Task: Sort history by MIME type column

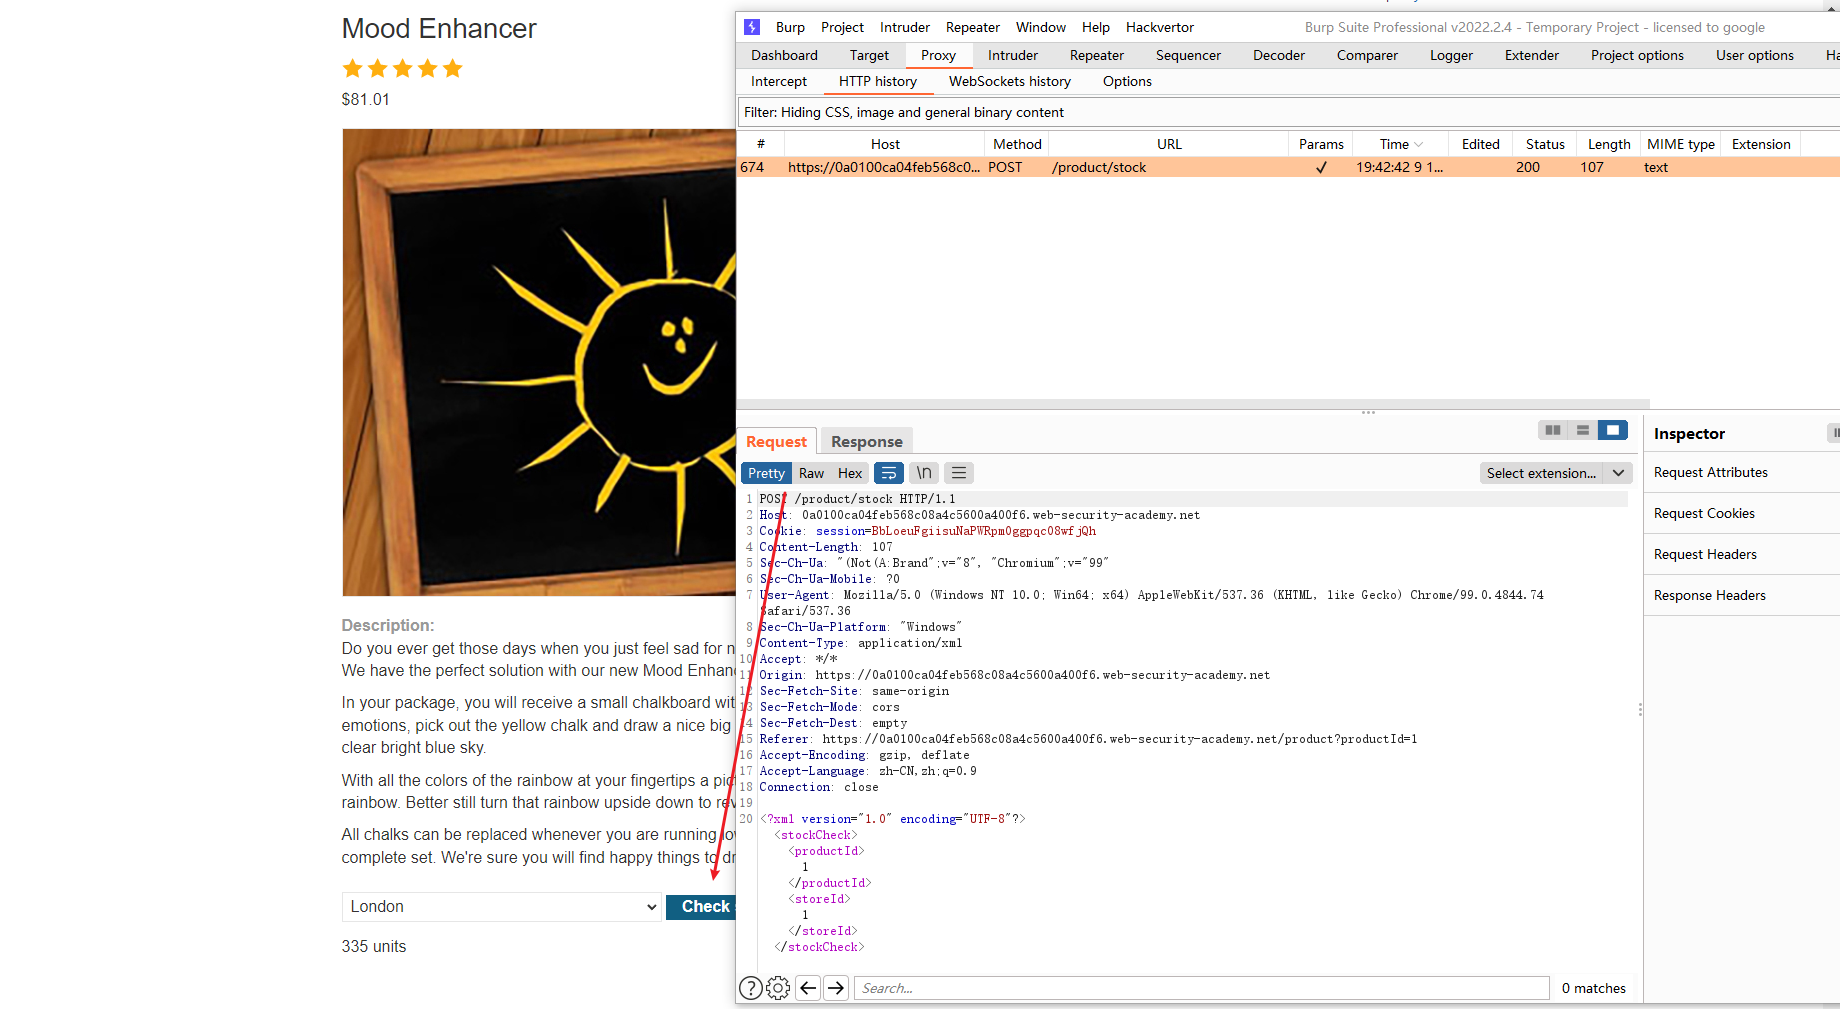Action: point(1680,144)
